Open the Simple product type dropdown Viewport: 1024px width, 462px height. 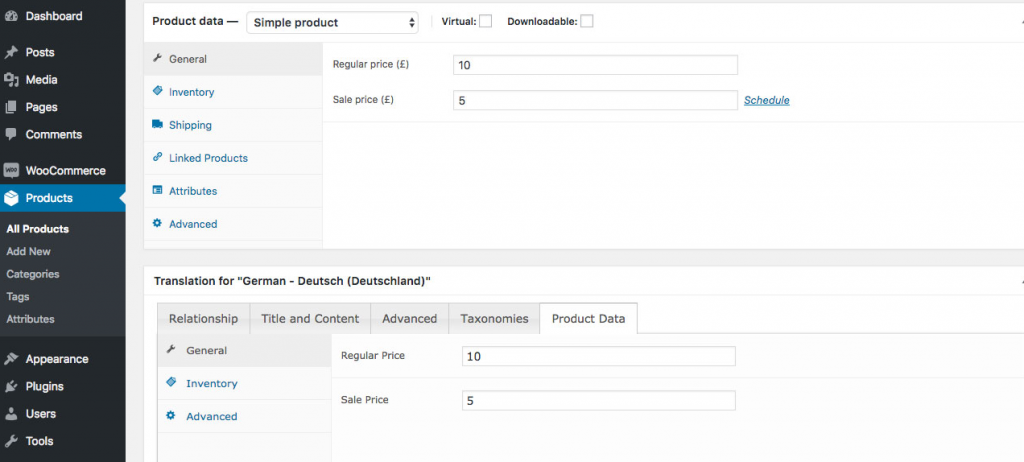tap(333, 22)
